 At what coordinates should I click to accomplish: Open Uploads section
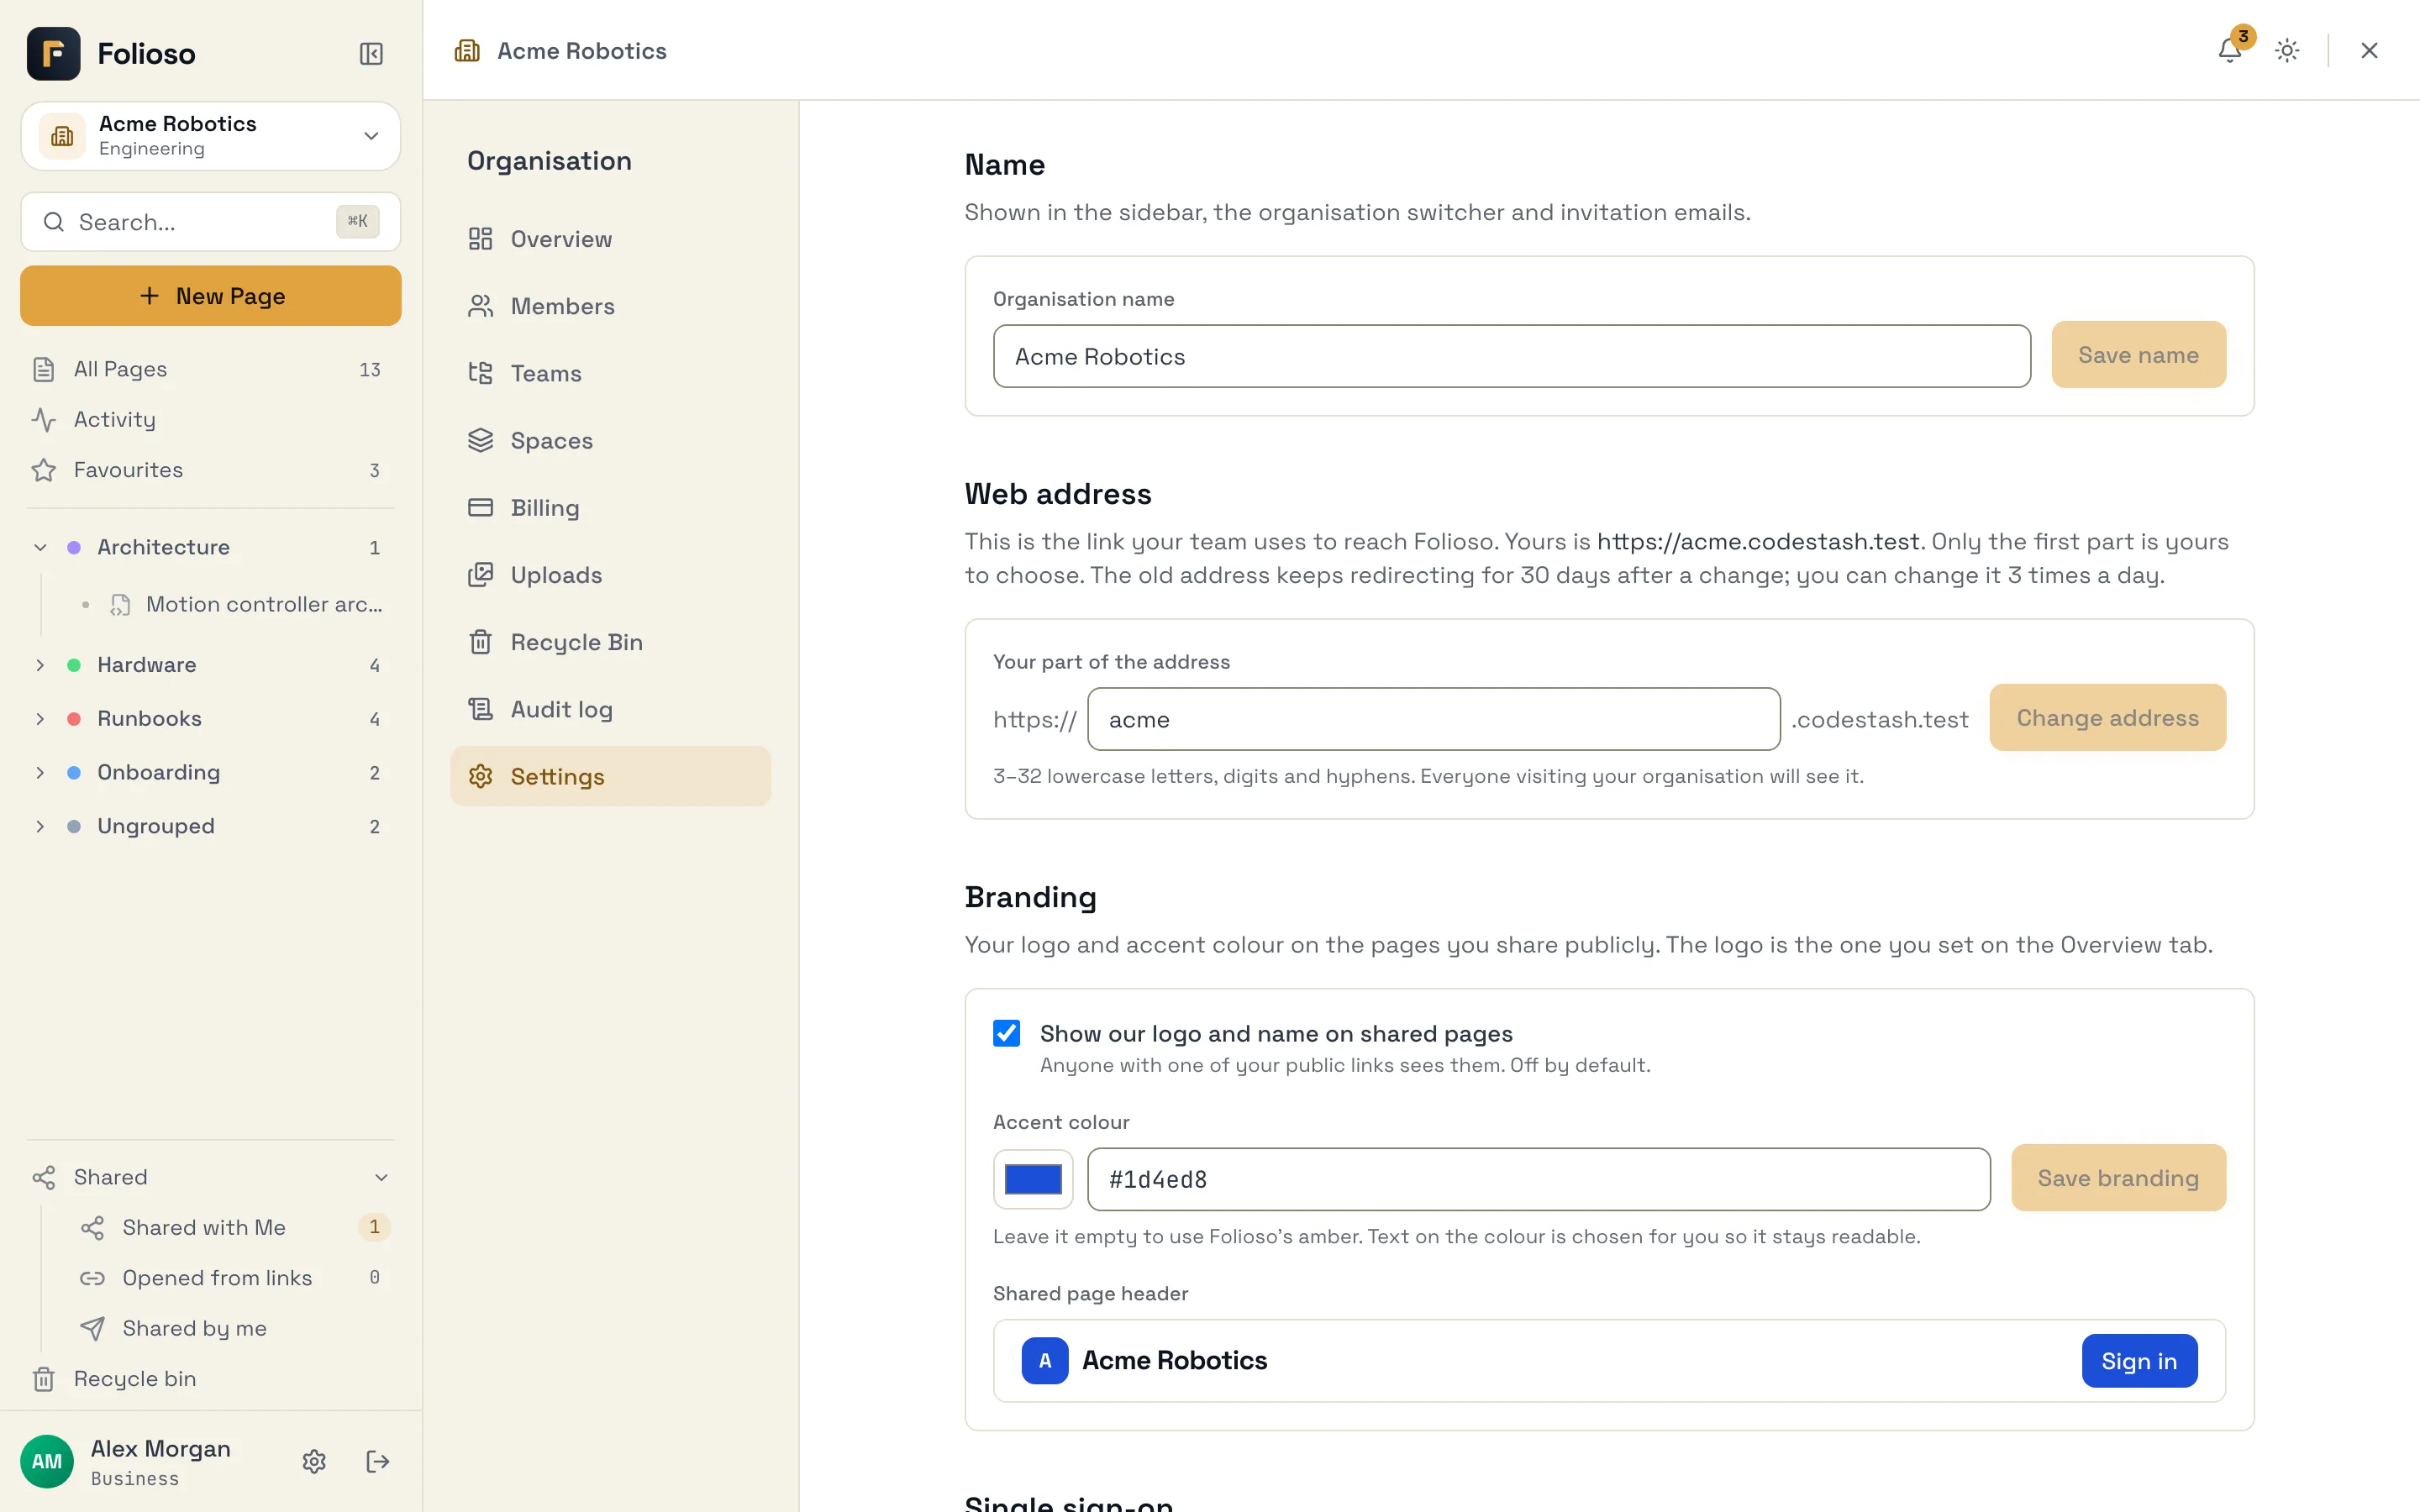(x=610, y=575)
